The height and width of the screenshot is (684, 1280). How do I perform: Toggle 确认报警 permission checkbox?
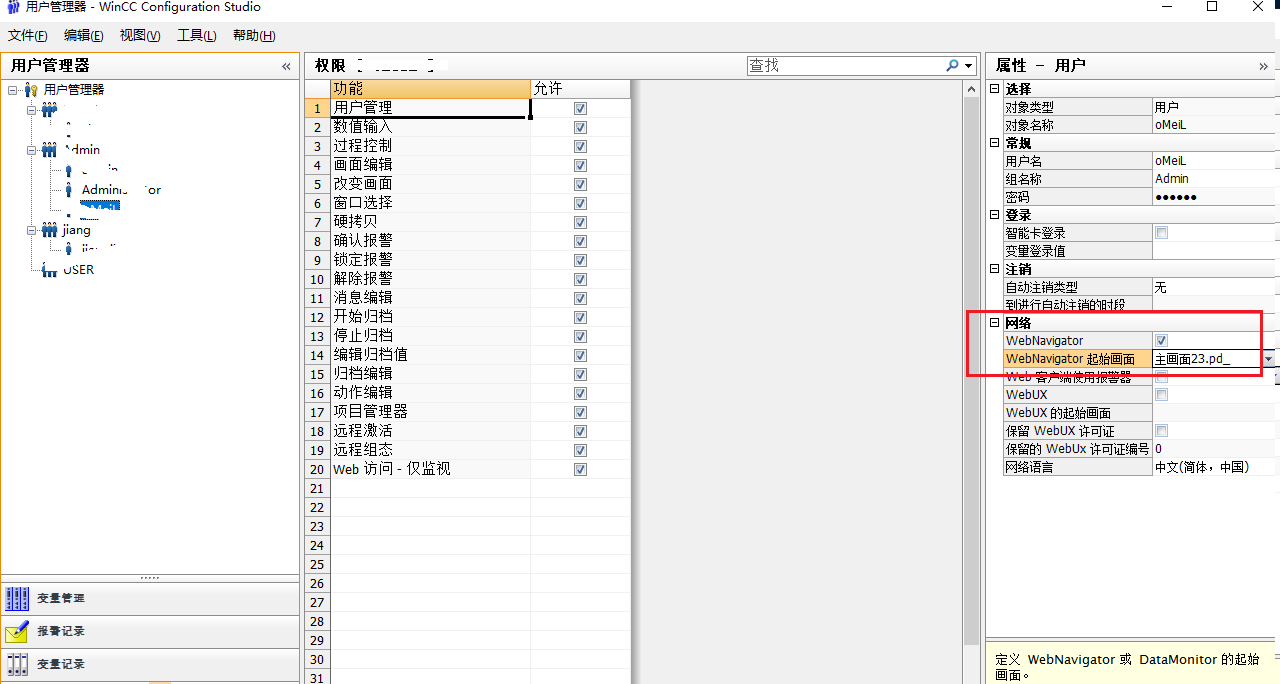pos(581,241)
